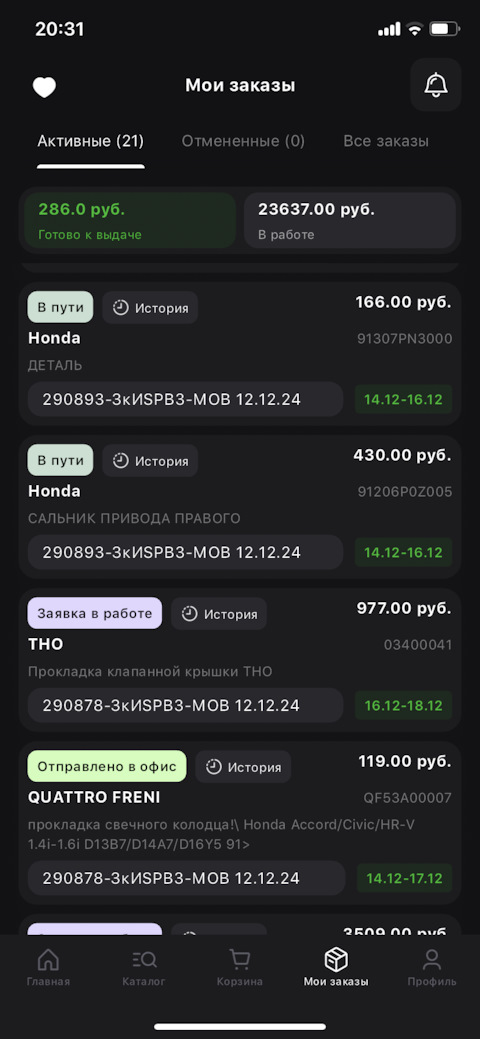Tap part number 91307PN3000
This screenshot has width=480, height=1039.
pos(404,339)
